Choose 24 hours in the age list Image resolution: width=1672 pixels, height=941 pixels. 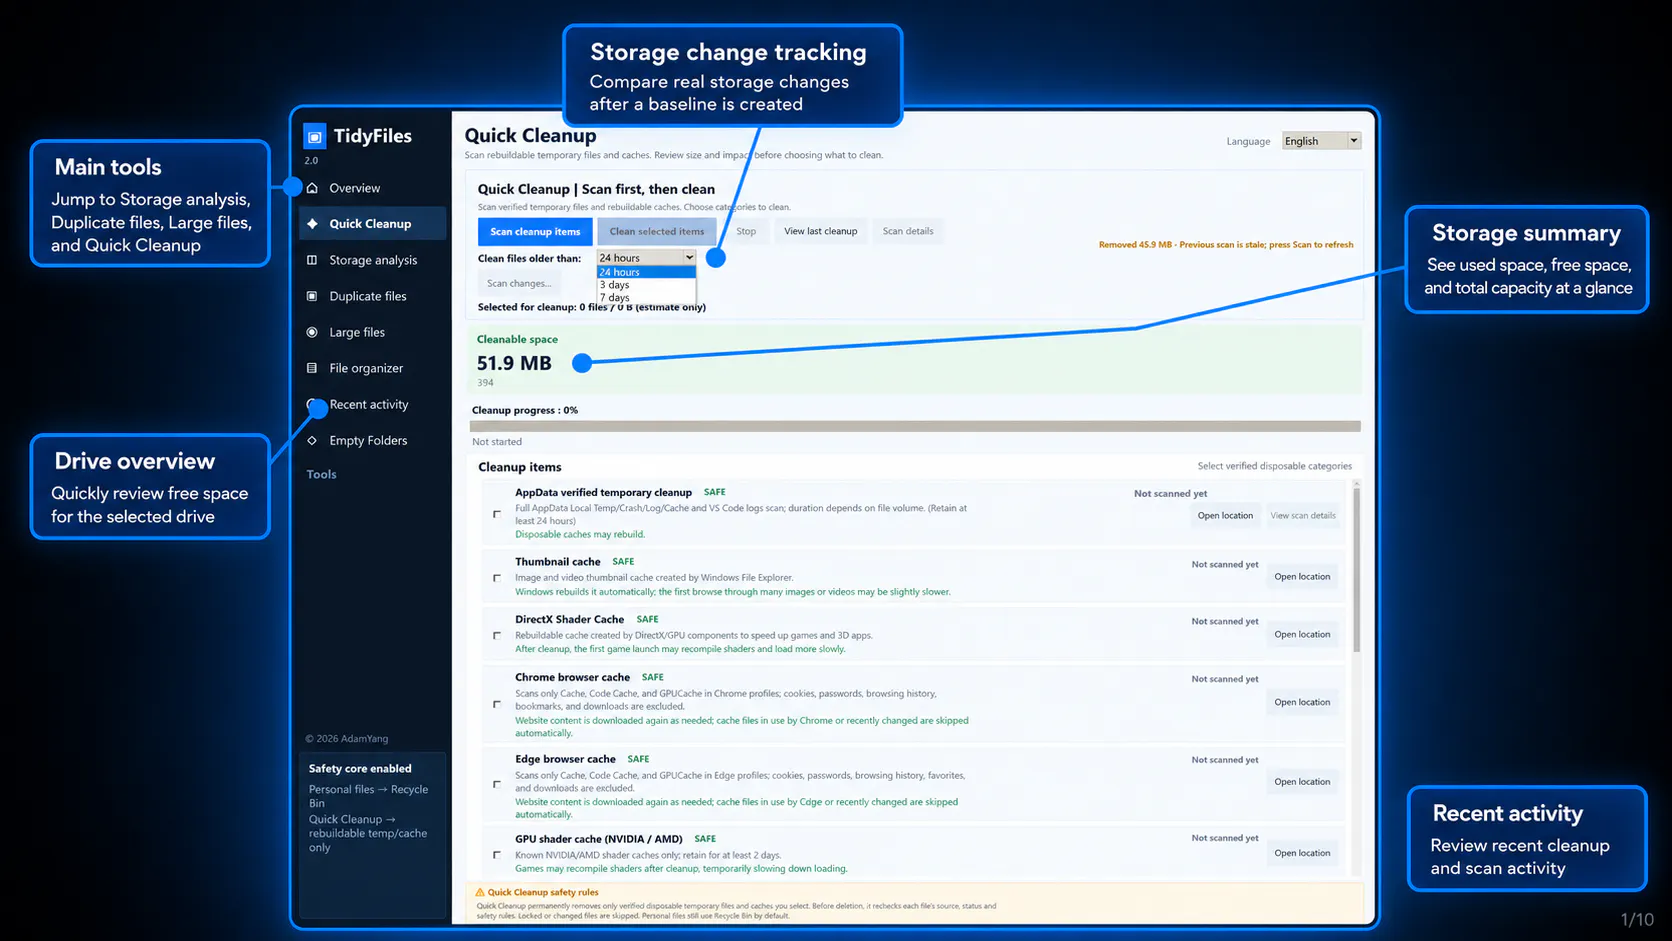646,272
